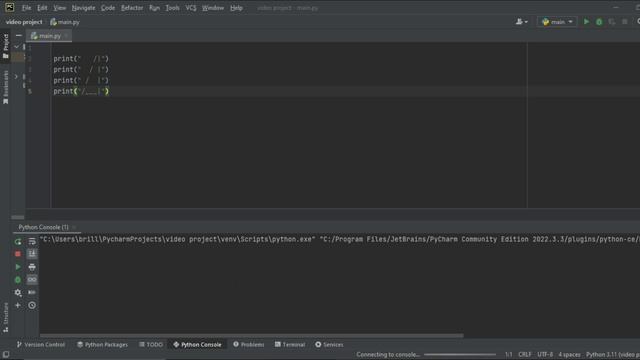Open the VCS menu

(191, 8)
